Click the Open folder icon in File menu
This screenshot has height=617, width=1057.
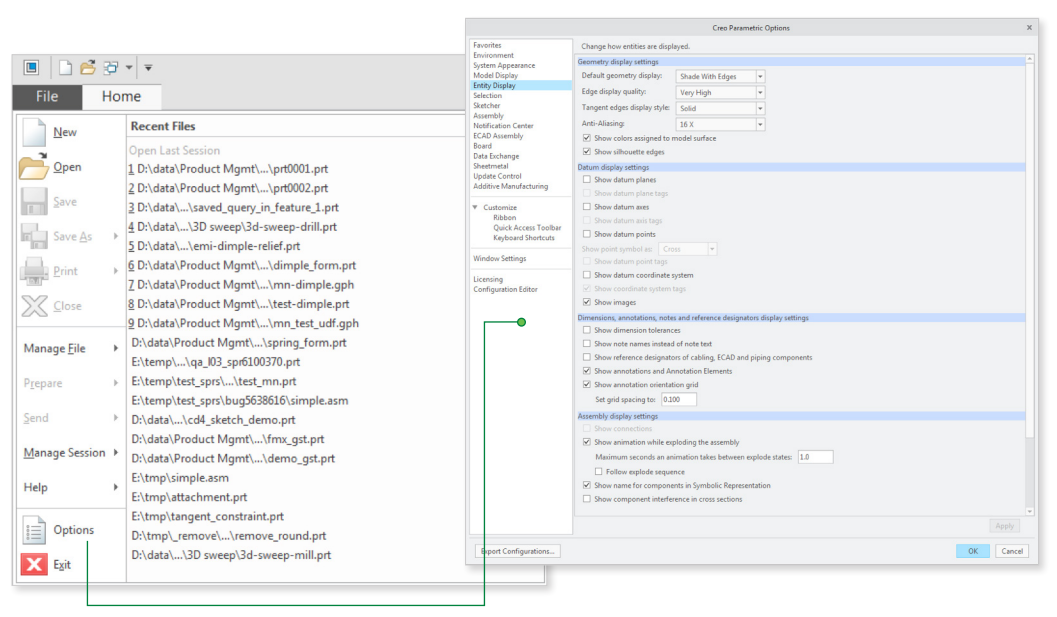tap(34, 166)
